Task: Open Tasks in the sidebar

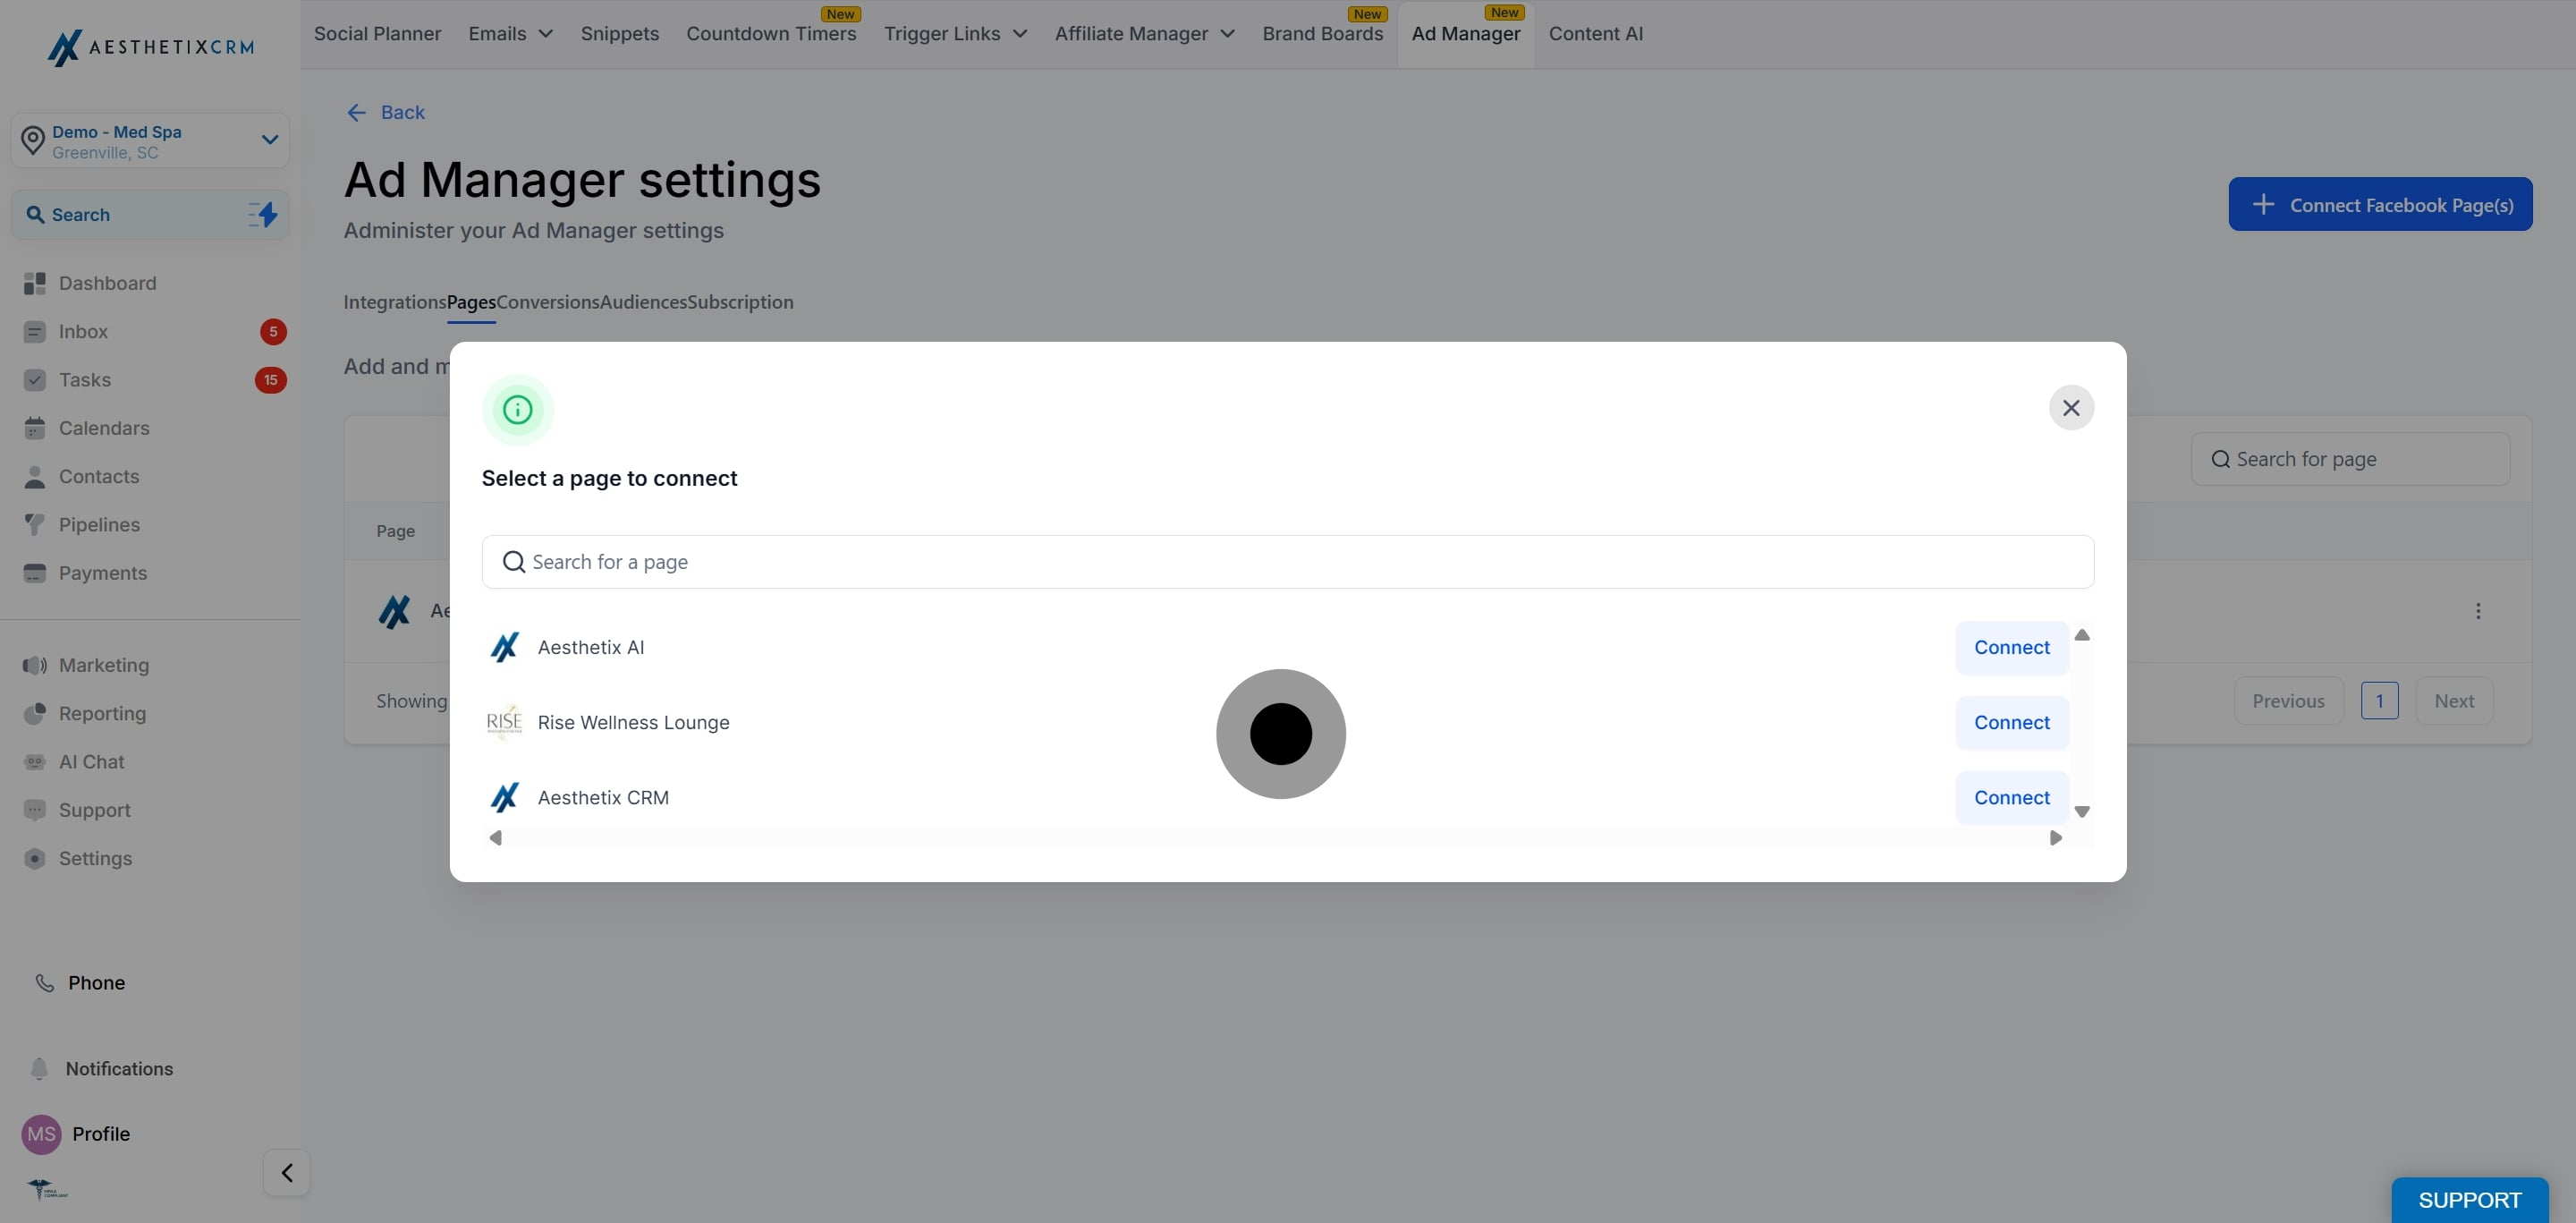Action: click(85, 380)
